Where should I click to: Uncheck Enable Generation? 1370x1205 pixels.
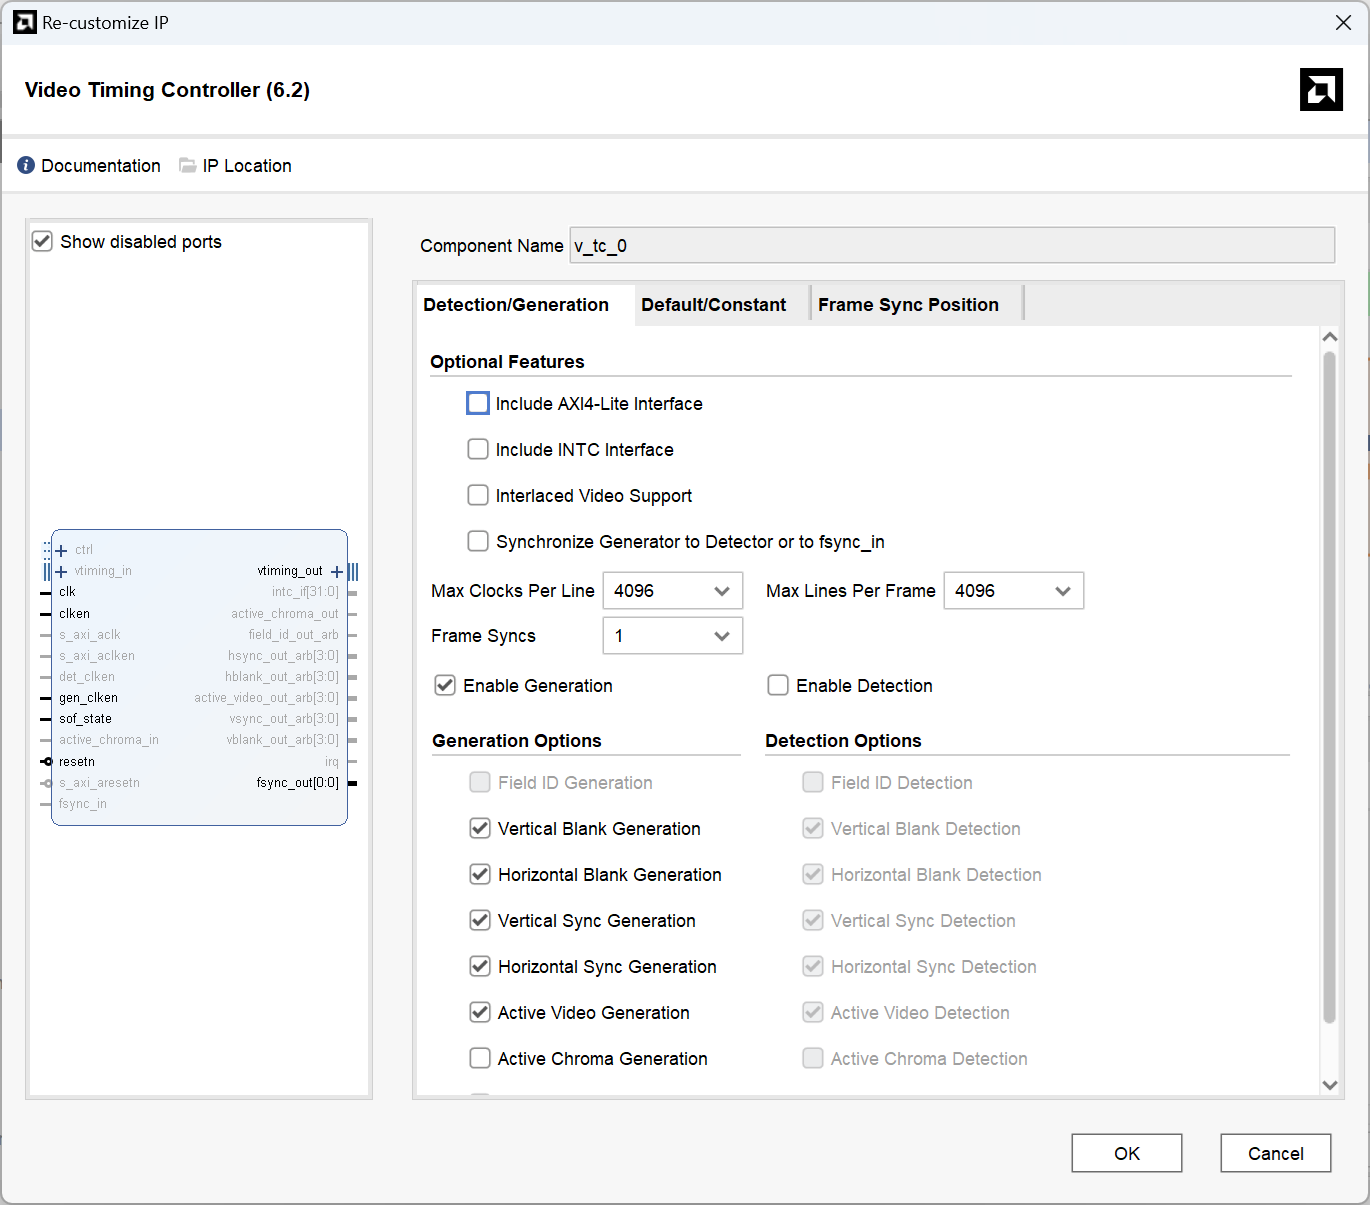445,685
